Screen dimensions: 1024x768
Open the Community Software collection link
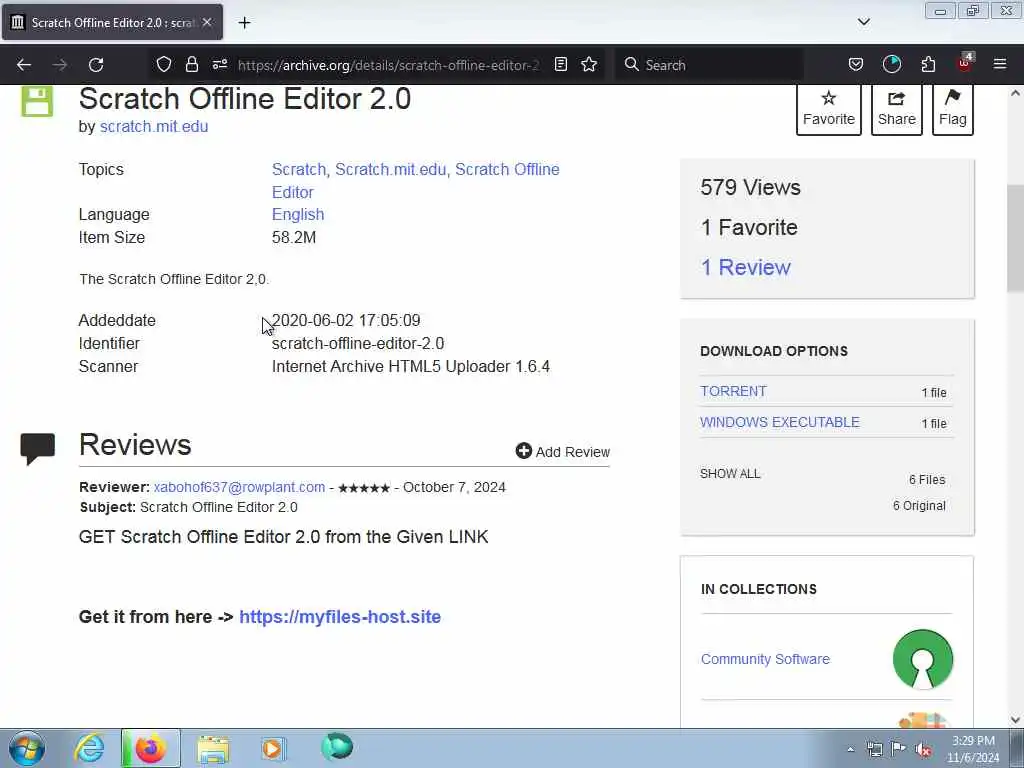tap(765, 660)
